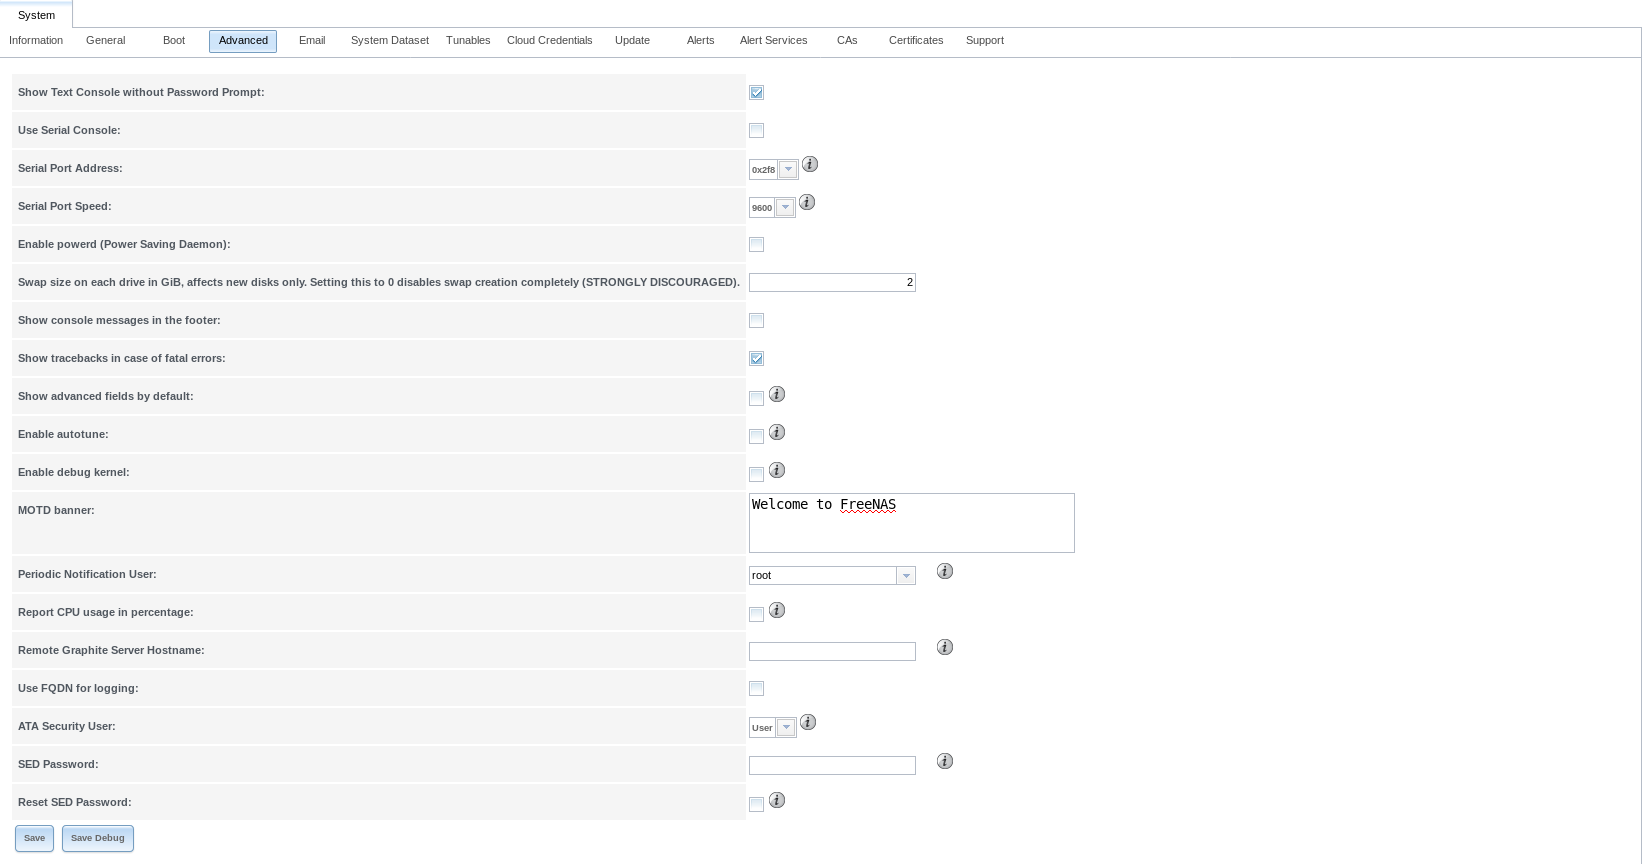Enable the Use Serial Console checkbox
The height and width of the screenshot is (864, 1642).
[757, 130]
